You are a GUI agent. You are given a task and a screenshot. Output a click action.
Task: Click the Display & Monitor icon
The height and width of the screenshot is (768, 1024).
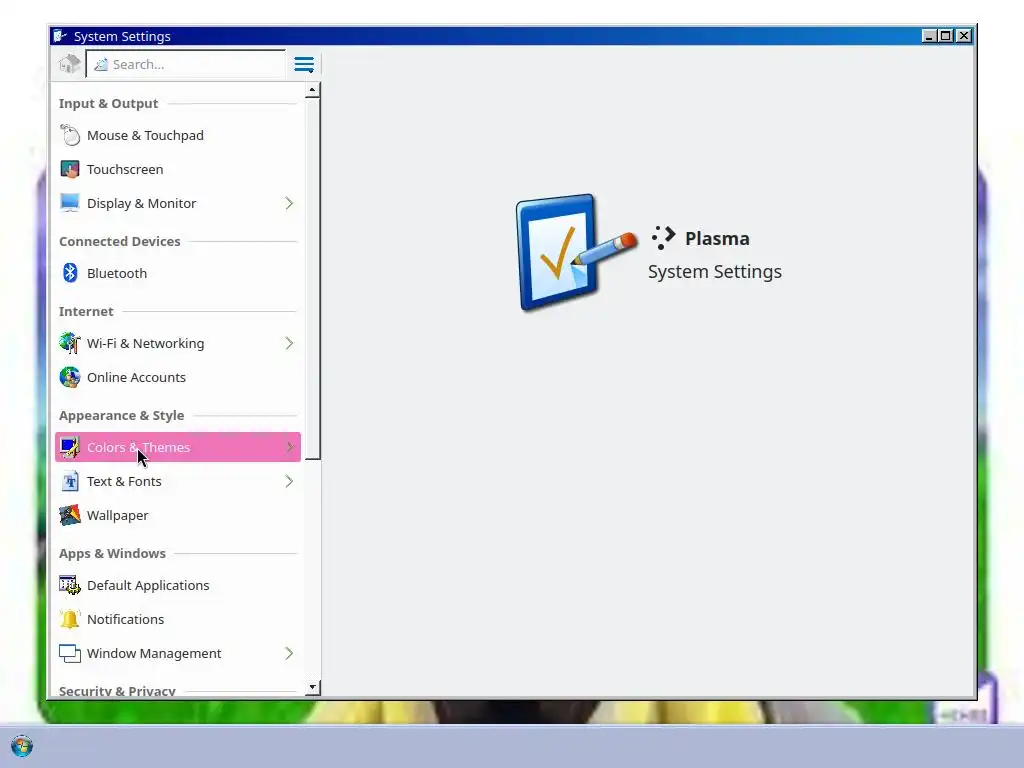[x=70, y=203]
